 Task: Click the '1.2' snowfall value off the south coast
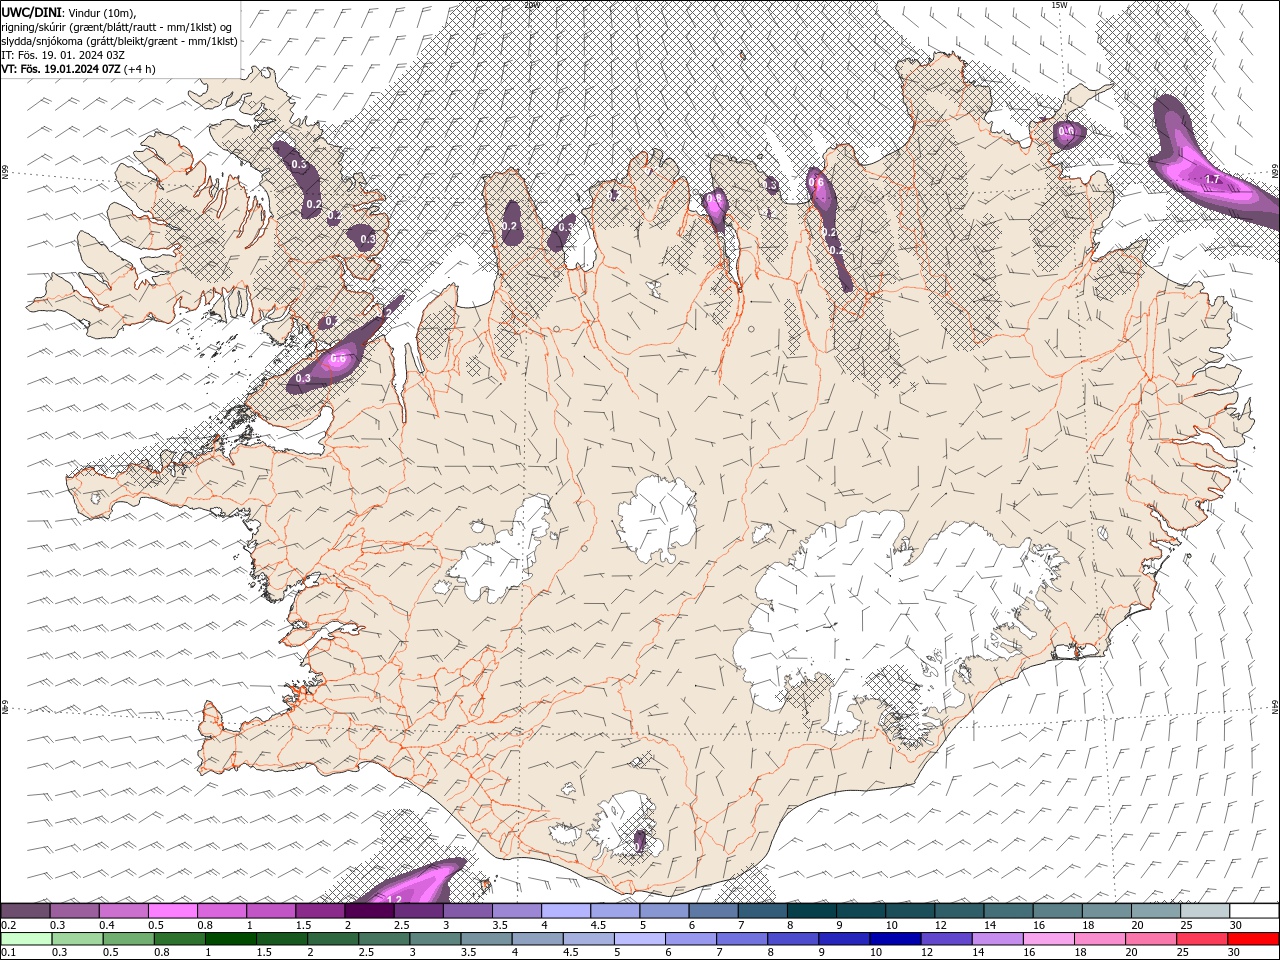click(x=394, y=900)
